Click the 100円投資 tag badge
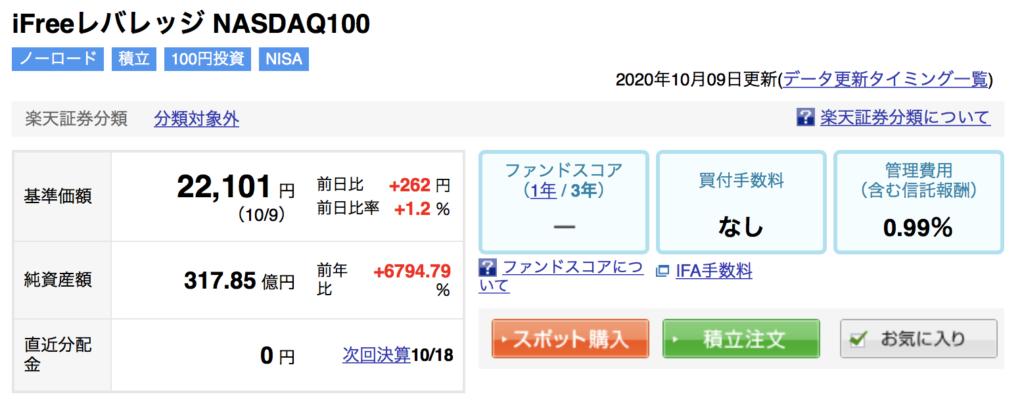Image resolution: width=1024 pixels, height=405 pixels. [x=208, y=59]
